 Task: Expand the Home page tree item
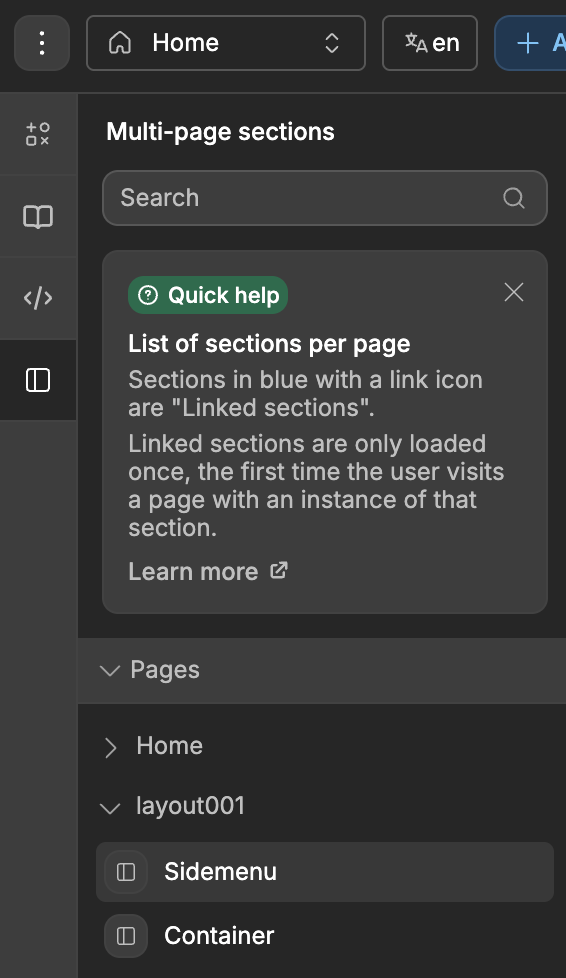pyautogui.click(x=110, y=747)
